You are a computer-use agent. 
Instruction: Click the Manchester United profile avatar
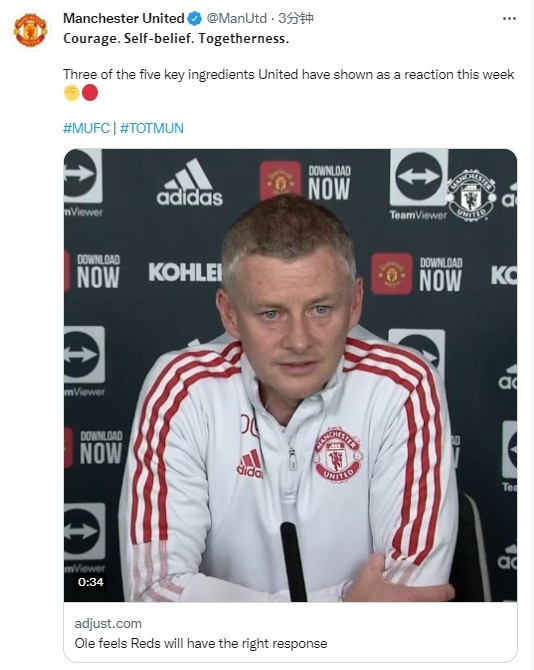tap(30, 30)
